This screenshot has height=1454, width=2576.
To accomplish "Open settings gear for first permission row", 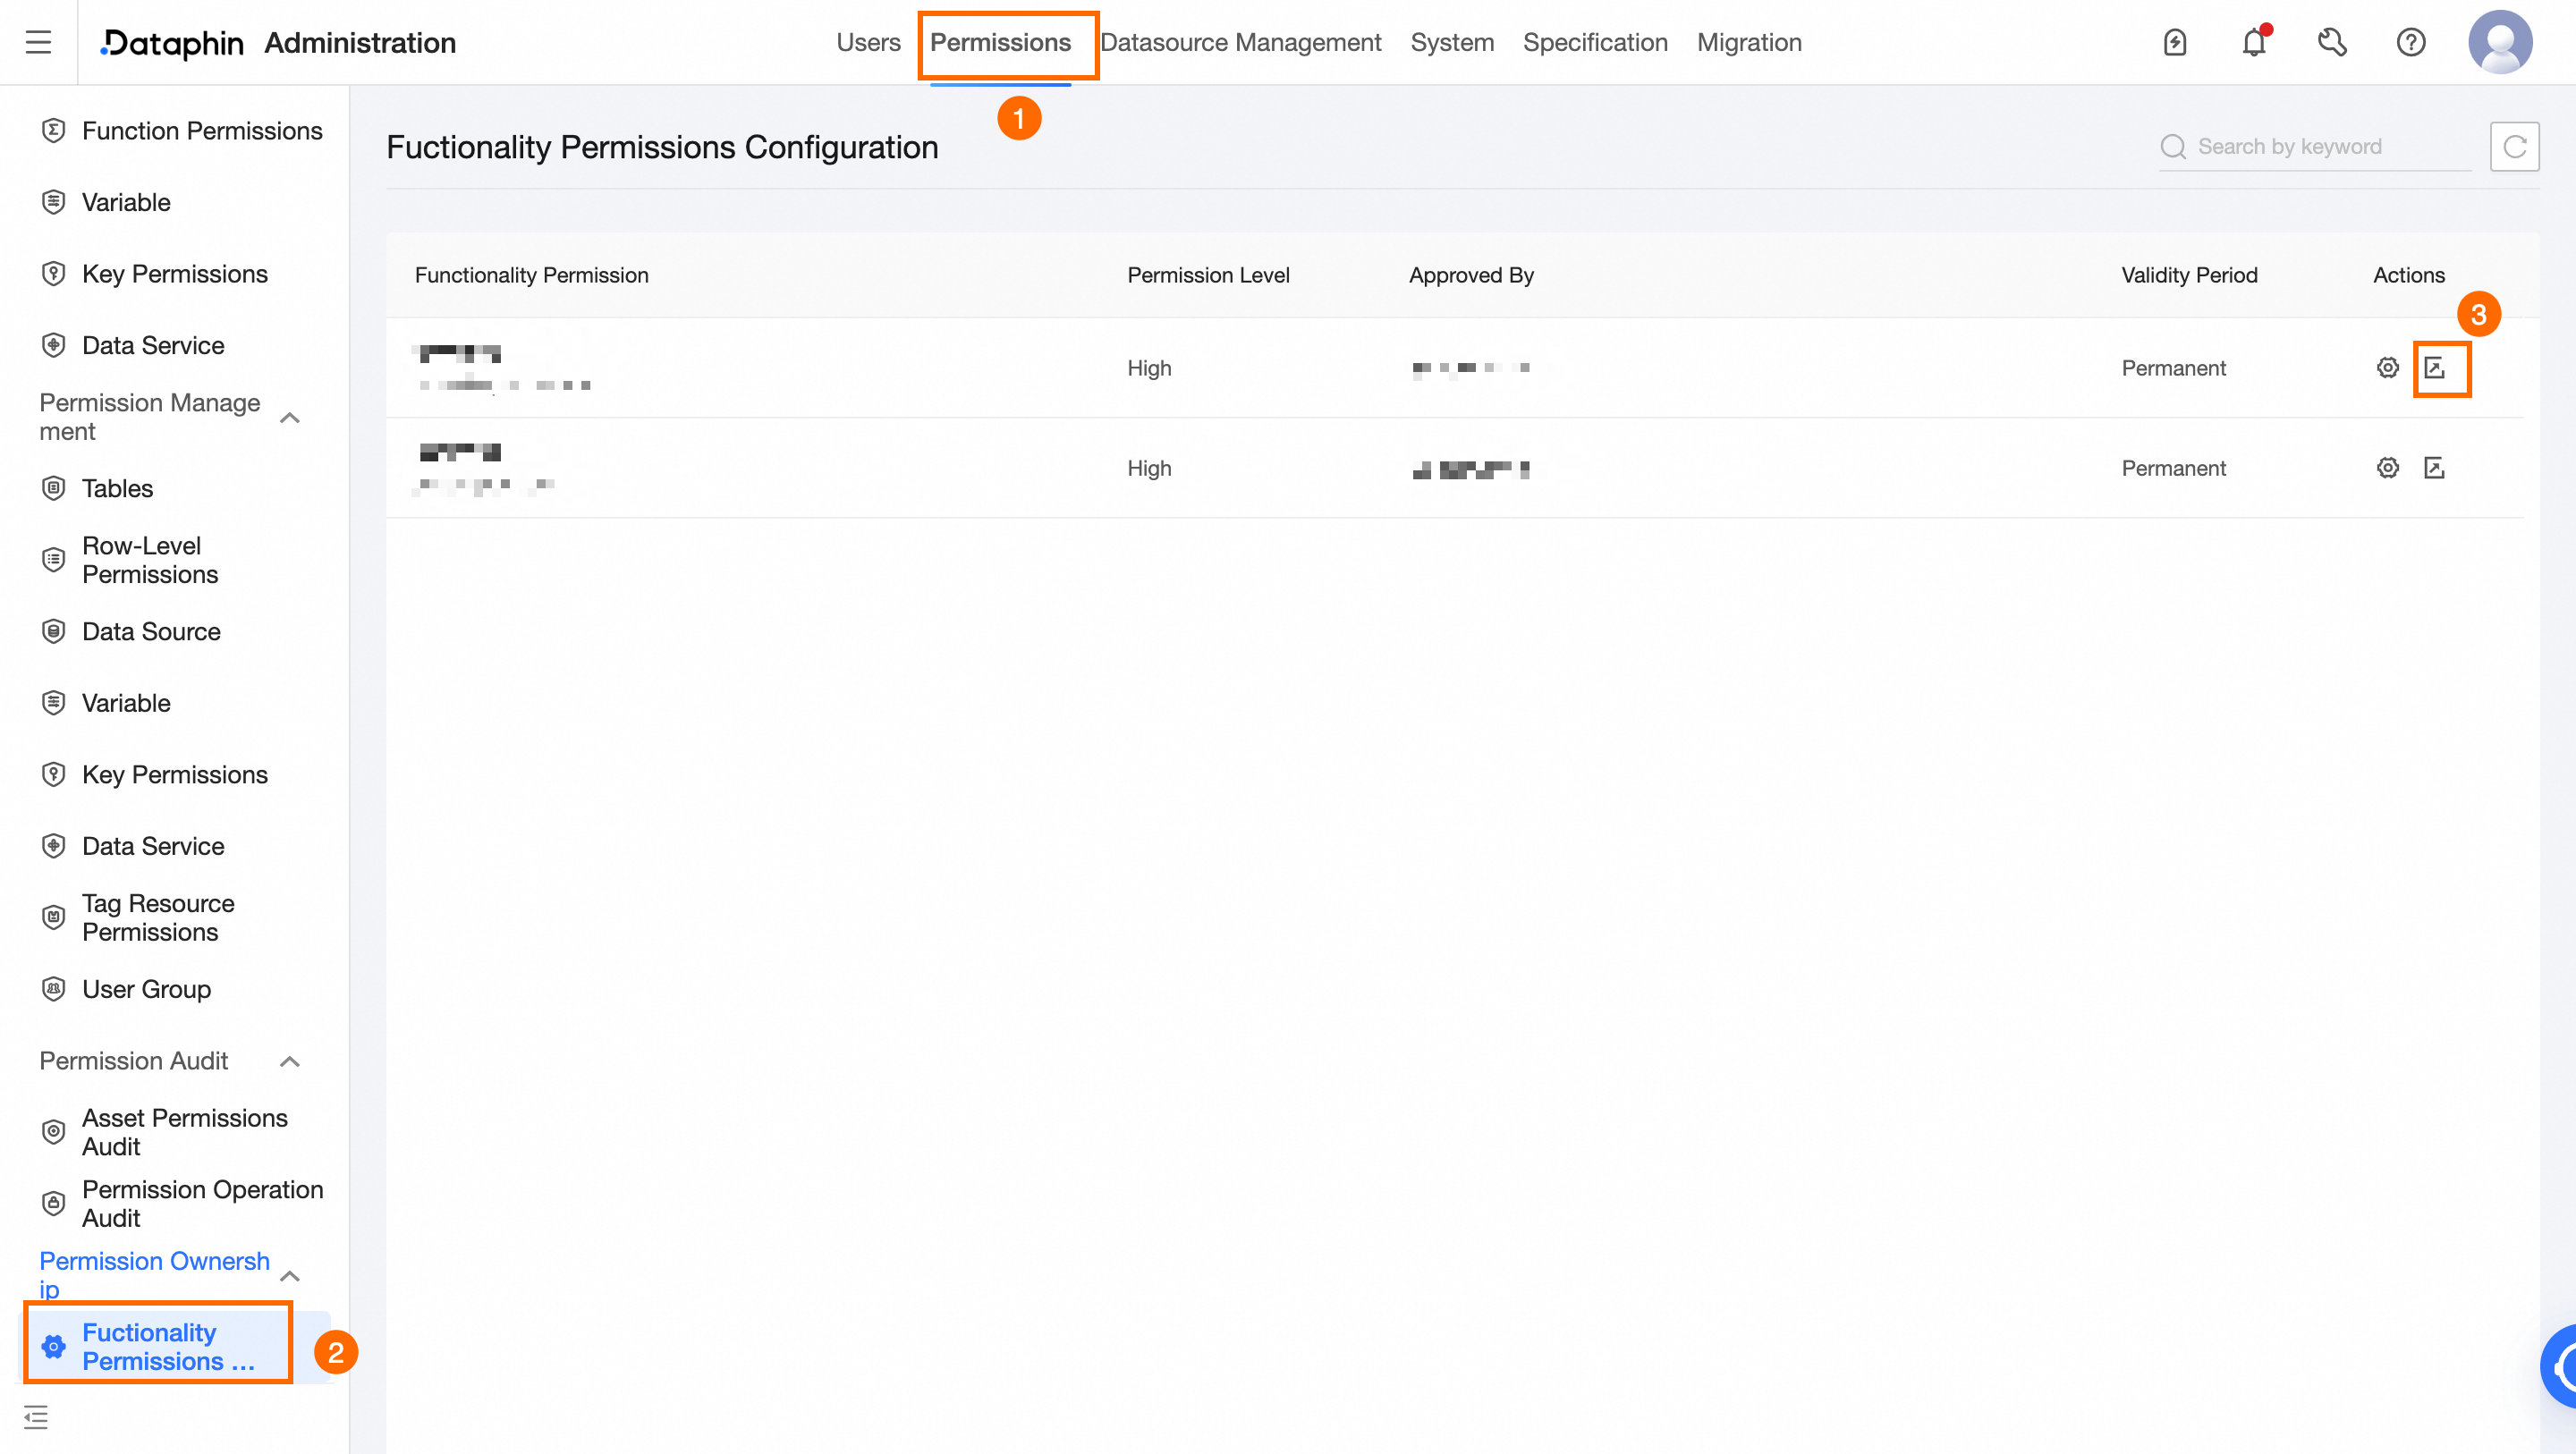I will coord(2388,368).
